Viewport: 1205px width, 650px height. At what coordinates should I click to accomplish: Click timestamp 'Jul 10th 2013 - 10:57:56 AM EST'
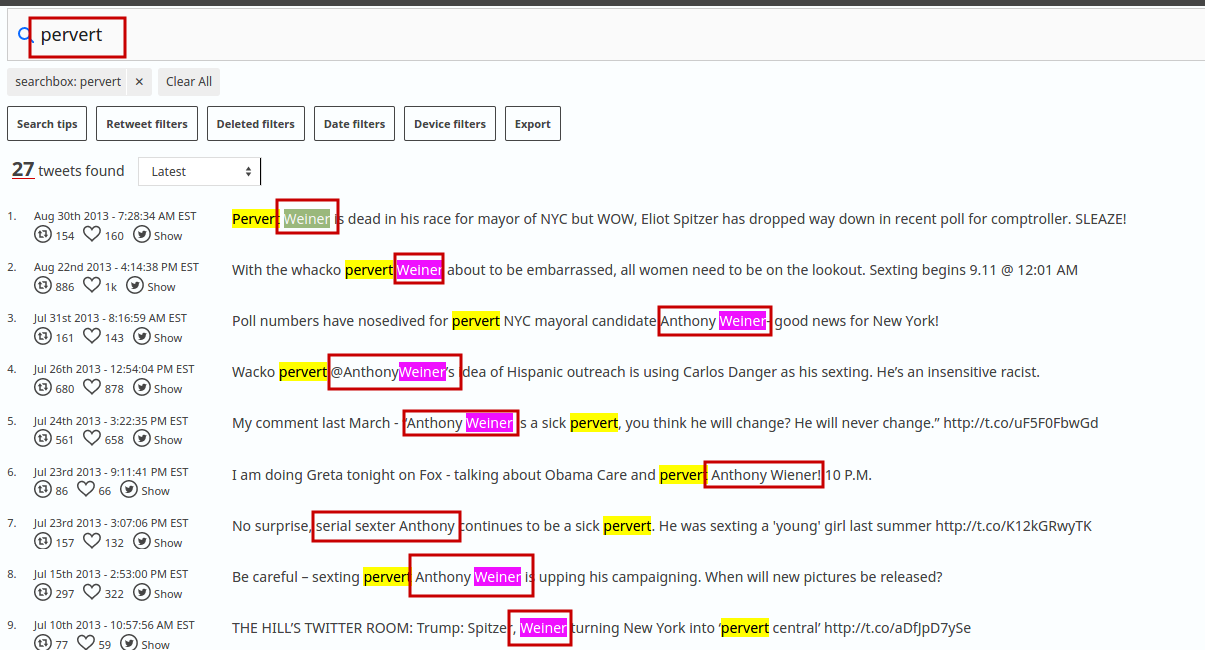pyautogui.click(x=114, y=625)
